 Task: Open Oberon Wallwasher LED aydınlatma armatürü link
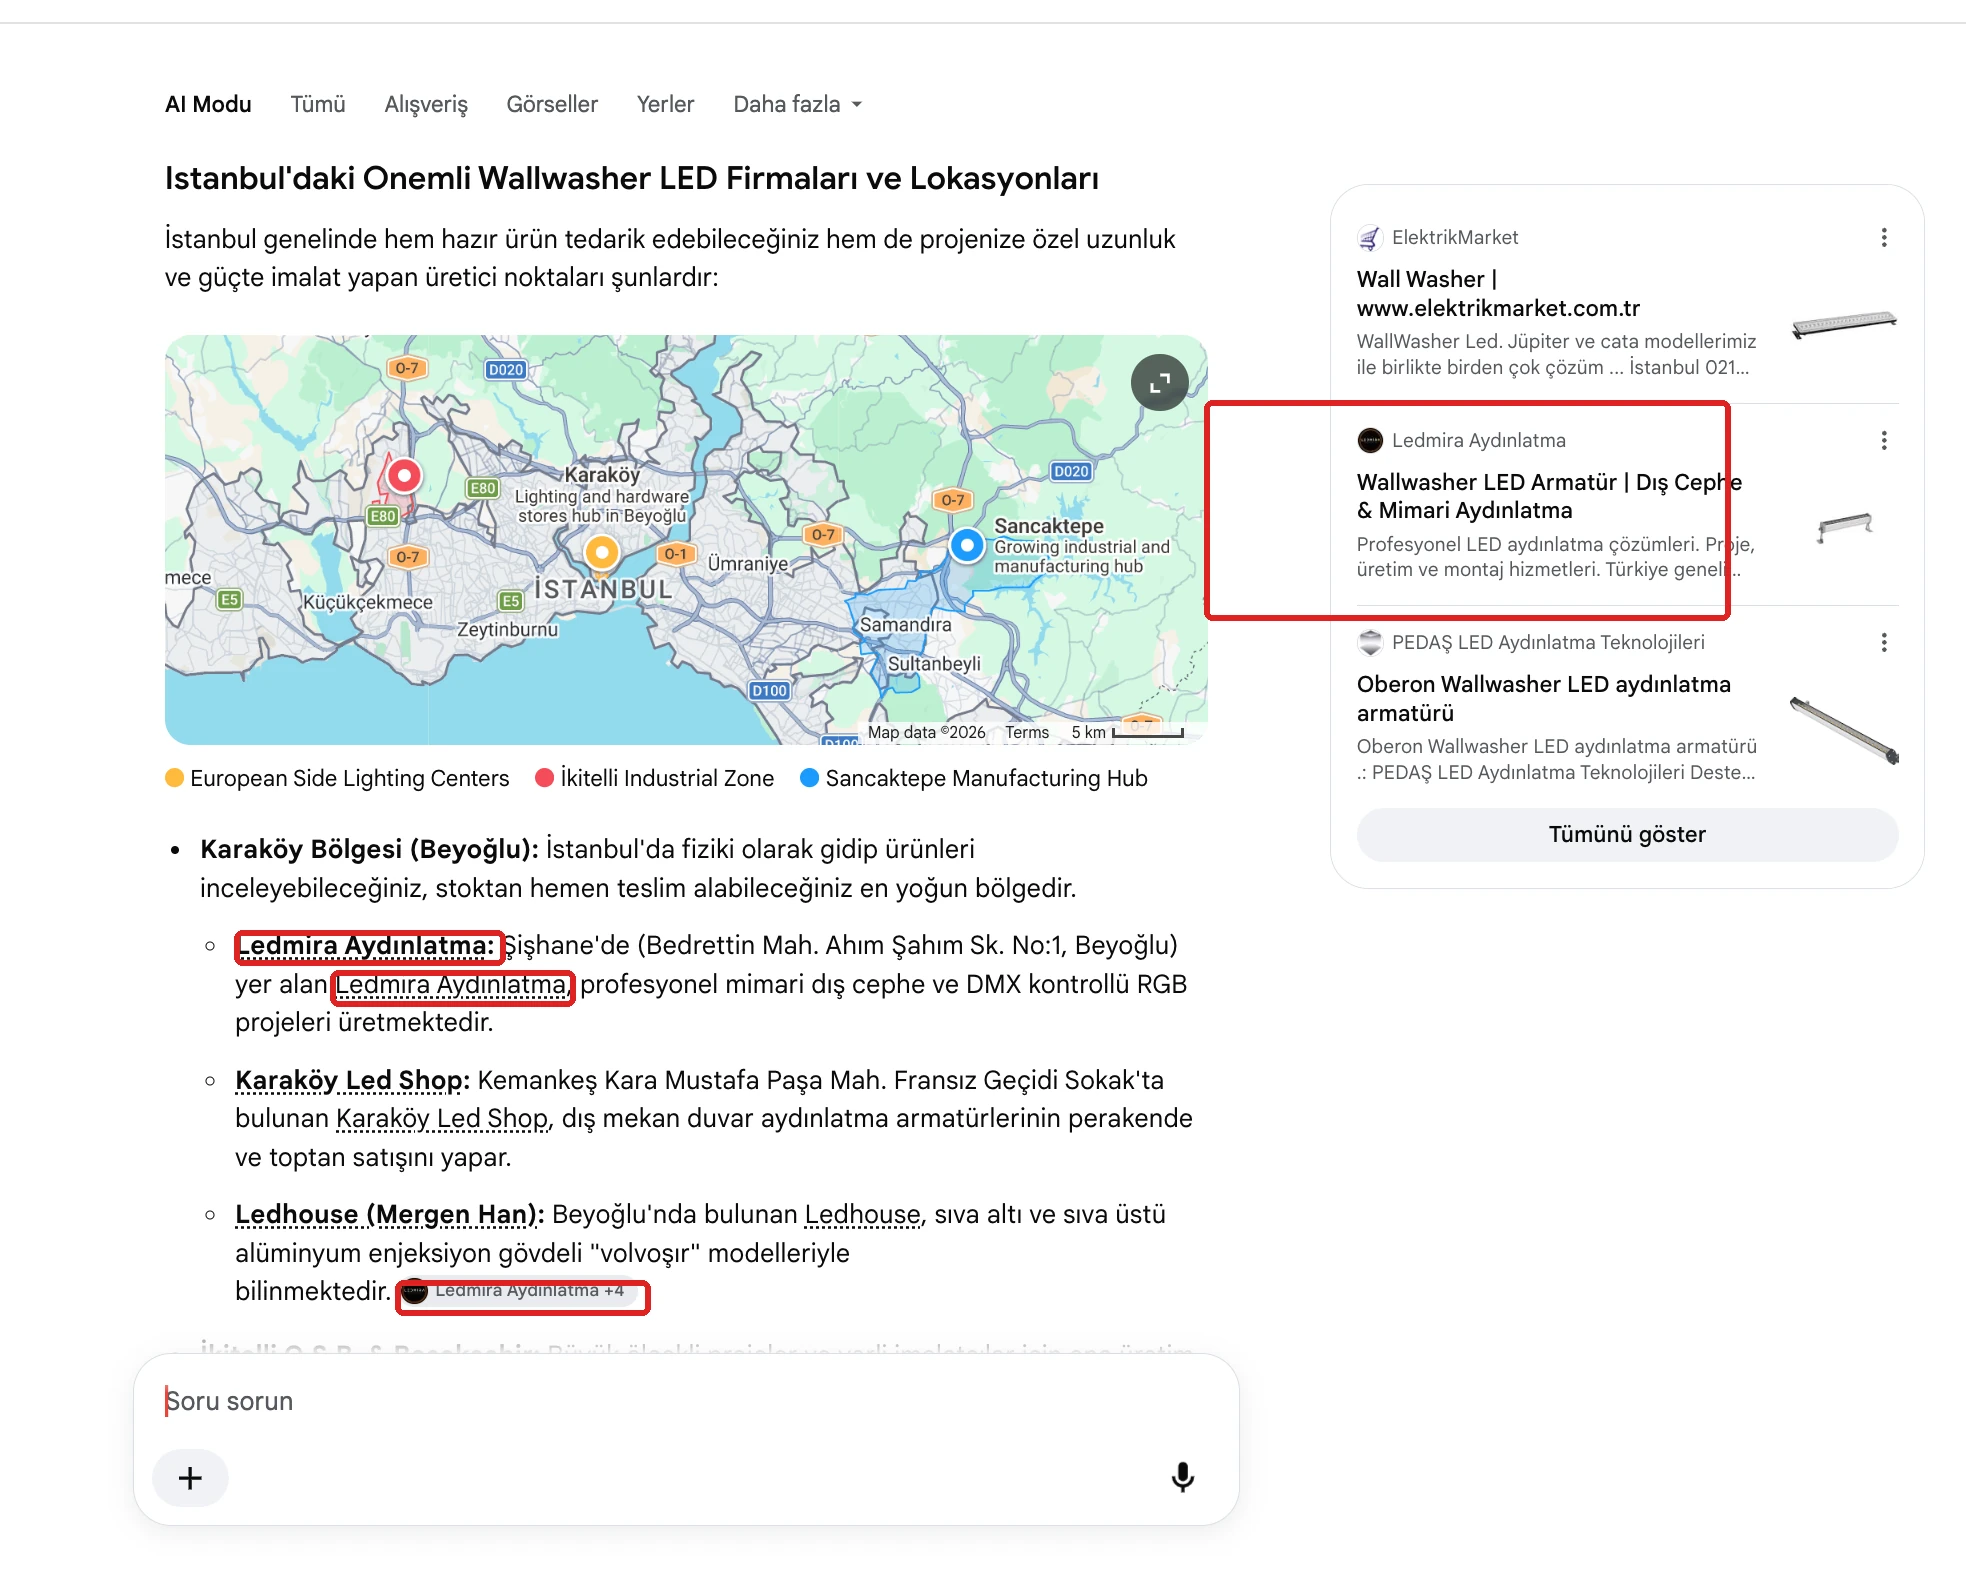tap(1544, 699)
